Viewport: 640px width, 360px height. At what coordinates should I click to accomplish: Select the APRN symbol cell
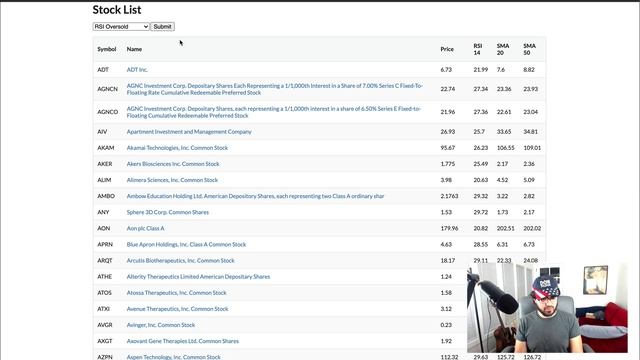[x=105, y=244]
